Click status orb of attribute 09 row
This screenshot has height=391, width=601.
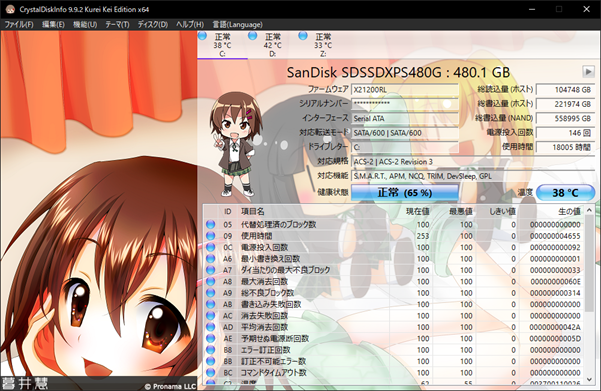point(210,236)
